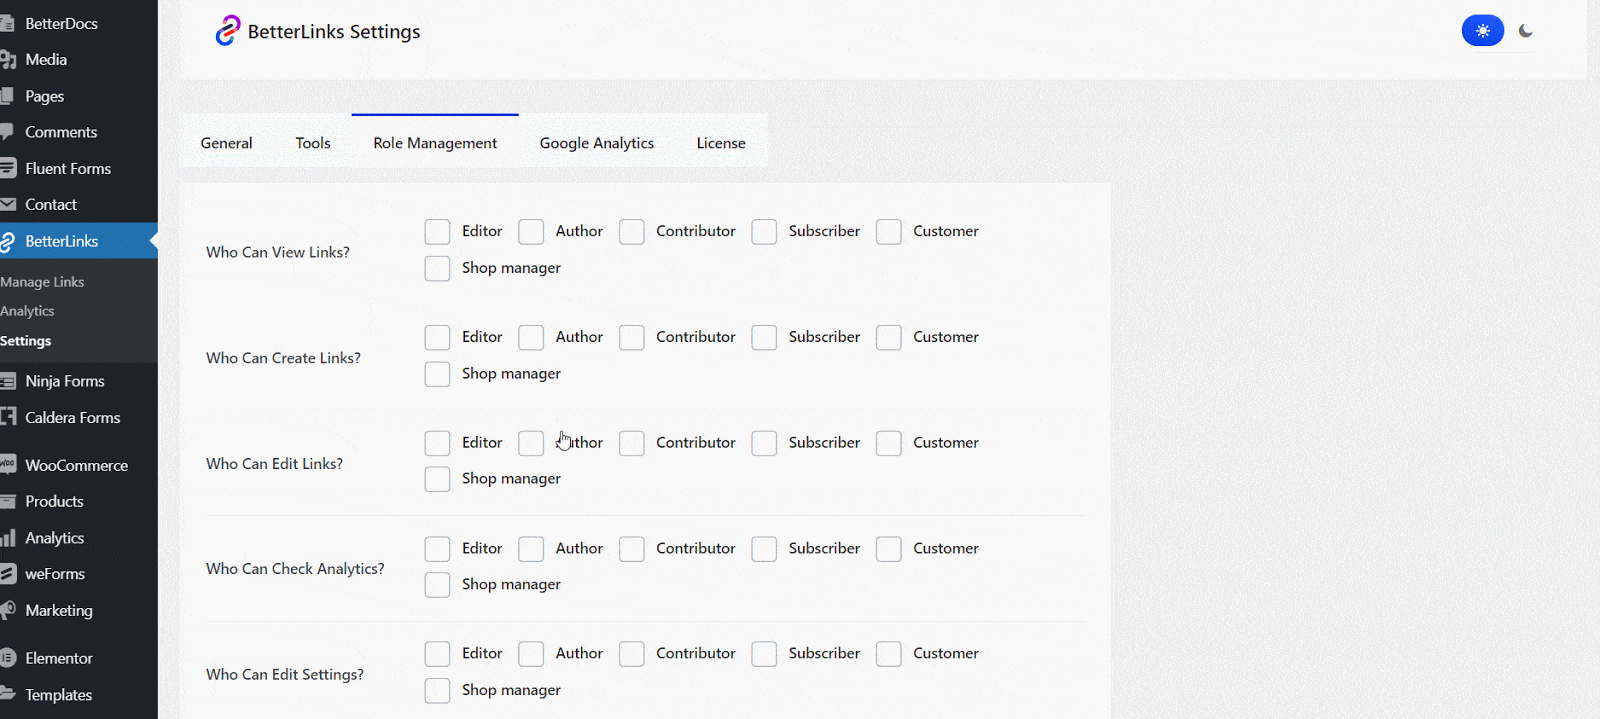The image size is (1600, 719).
Task: Click the Templates sidebar icon
Action: coord(8,694)
